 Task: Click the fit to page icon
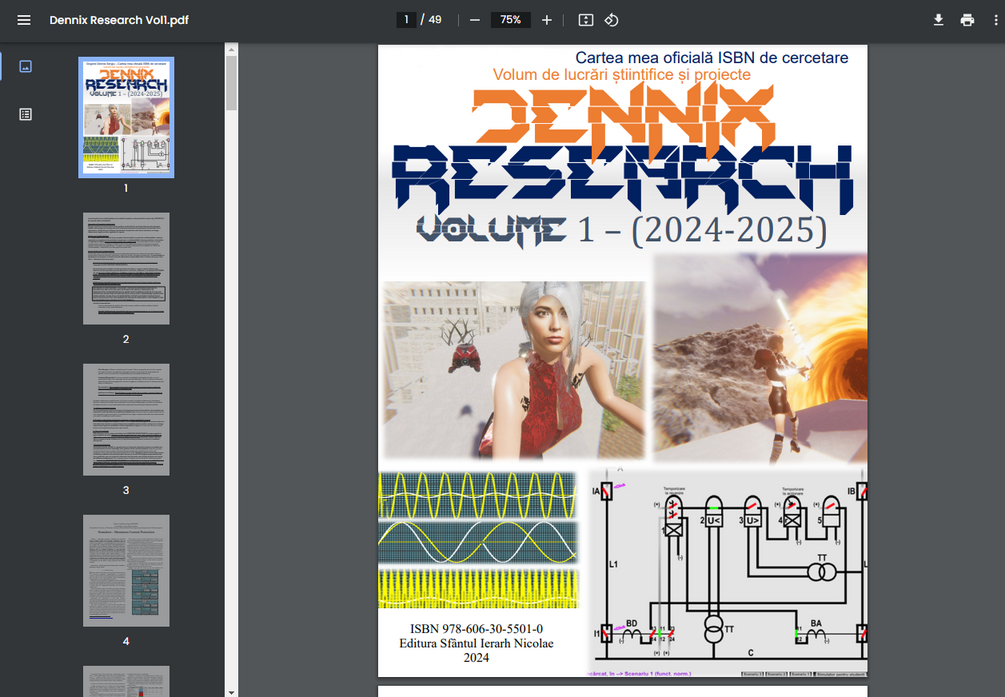(x=586, y=20)
